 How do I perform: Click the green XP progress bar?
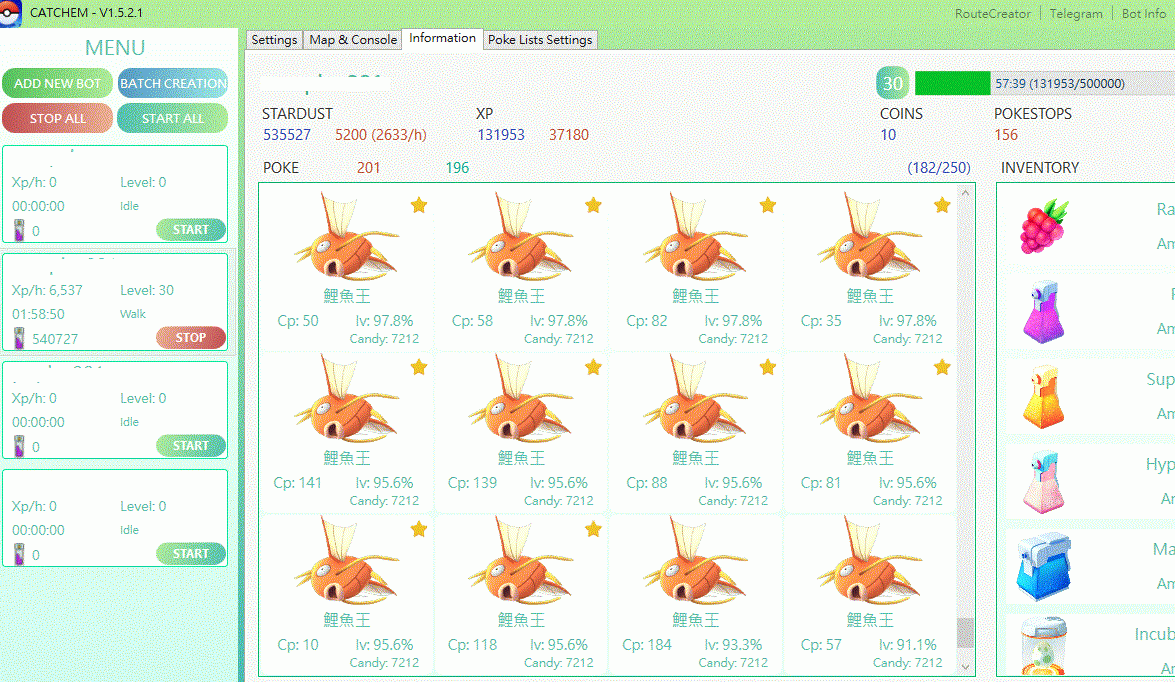click(x=952, y=84)
